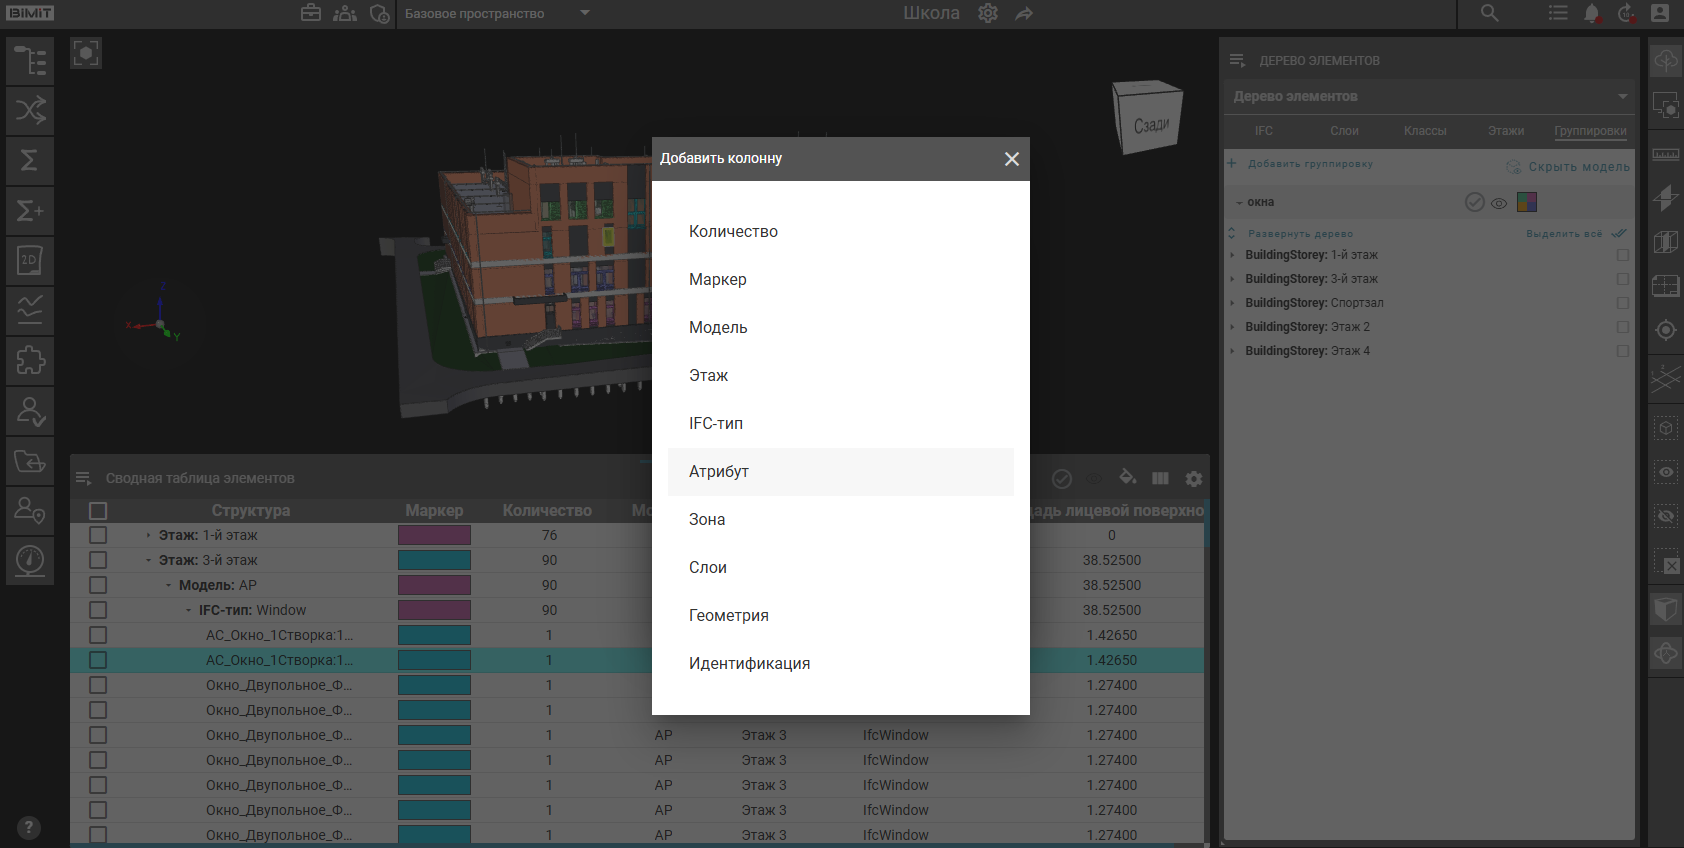The width and height of the screenshot is (1684, 848).
Task: Toggle visibility eye for окна grouping
Action: click(x=1499, y=203)
